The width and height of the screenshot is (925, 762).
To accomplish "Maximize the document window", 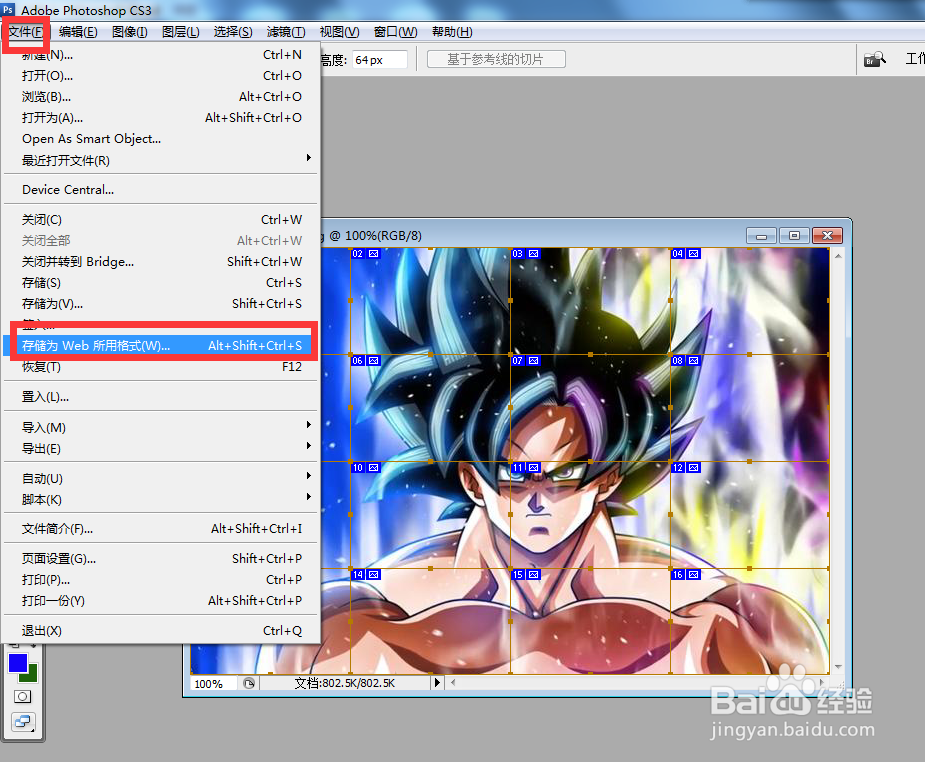I will coord(794,236).
